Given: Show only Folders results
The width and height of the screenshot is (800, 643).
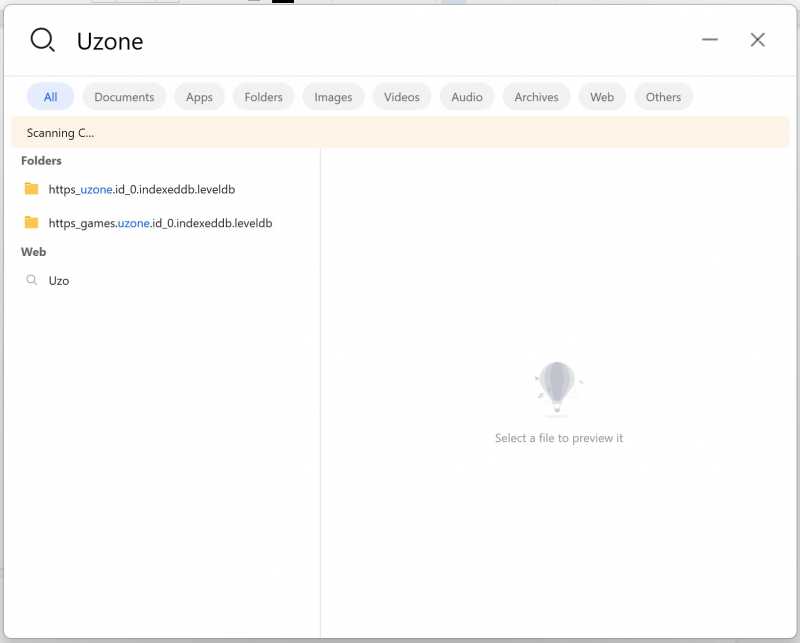Looking at the screenshot, I should 263,97.
